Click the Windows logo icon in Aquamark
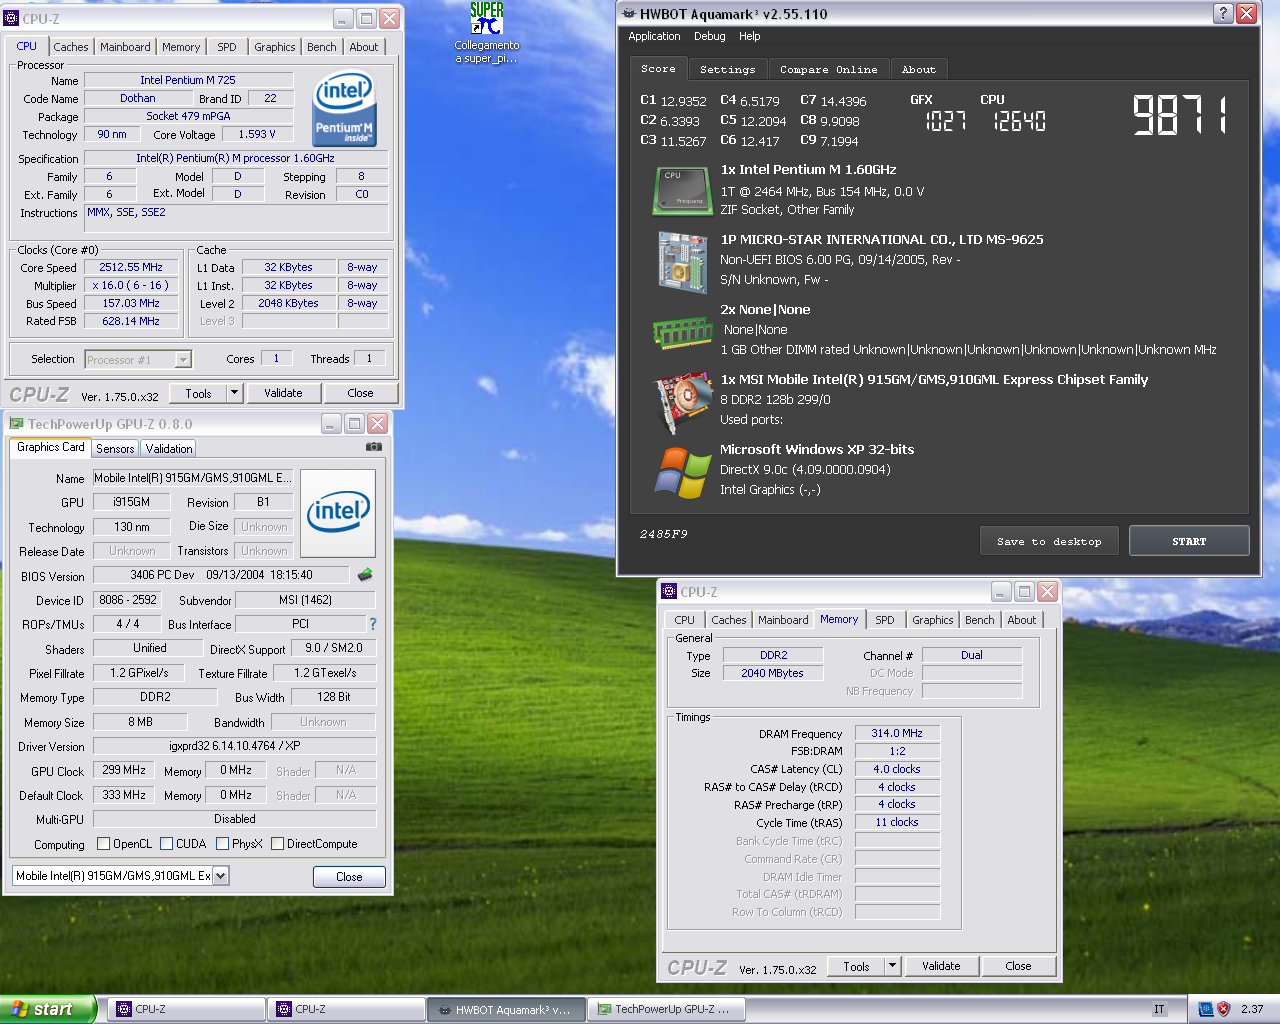The image size is (1280, 1024). 683,473
